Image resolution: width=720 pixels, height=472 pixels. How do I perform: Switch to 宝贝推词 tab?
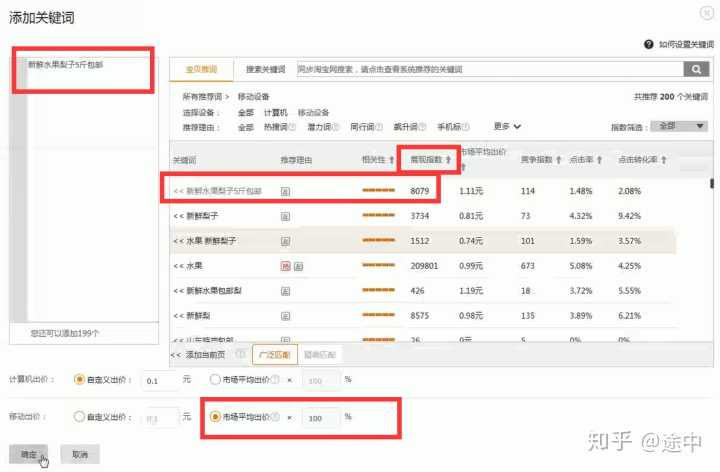pos(201,69)
